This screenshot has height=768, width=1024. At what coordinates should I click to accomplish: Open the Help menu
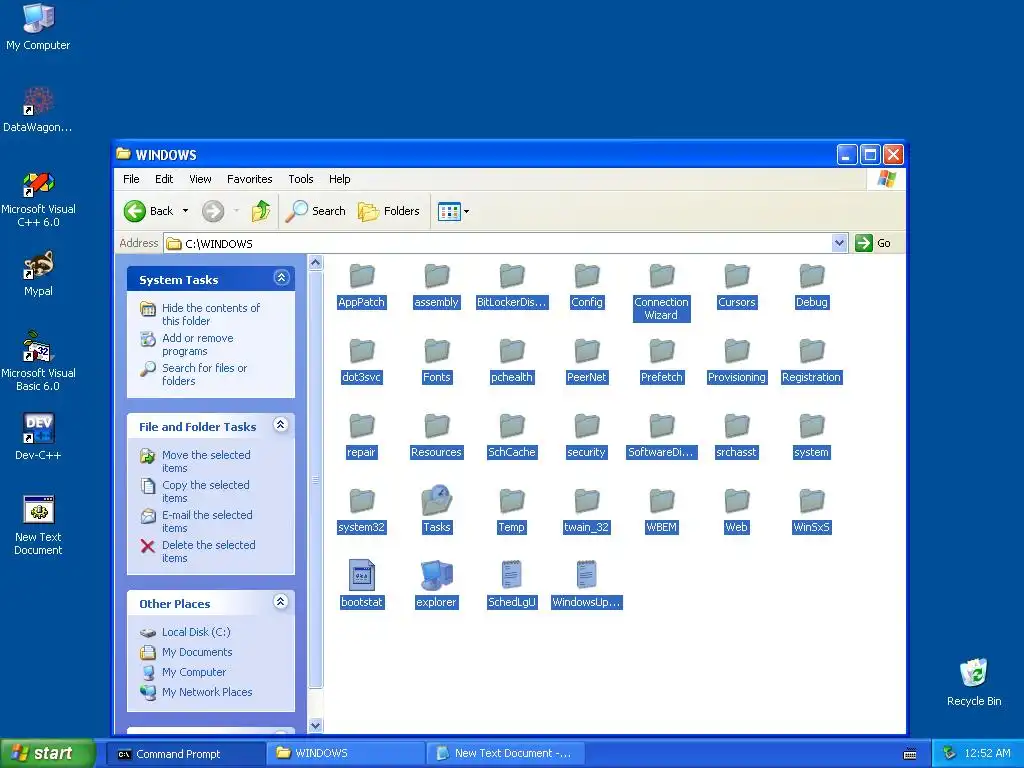pyautogui.click(x=339, y=179)
